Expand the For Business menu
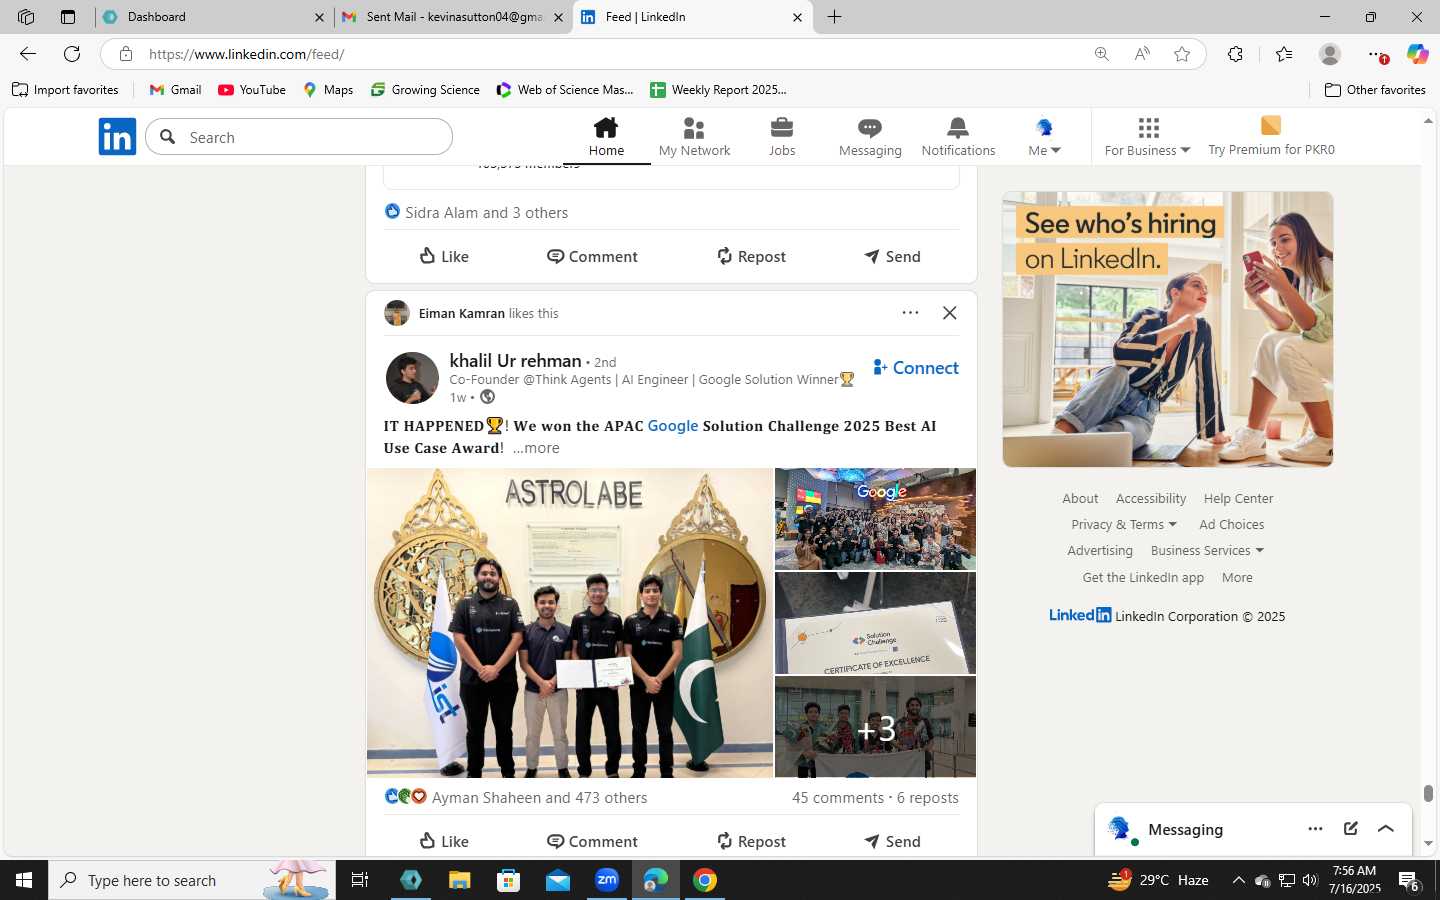Viewport: 1440px width, 900px height. coord(1147,137)
